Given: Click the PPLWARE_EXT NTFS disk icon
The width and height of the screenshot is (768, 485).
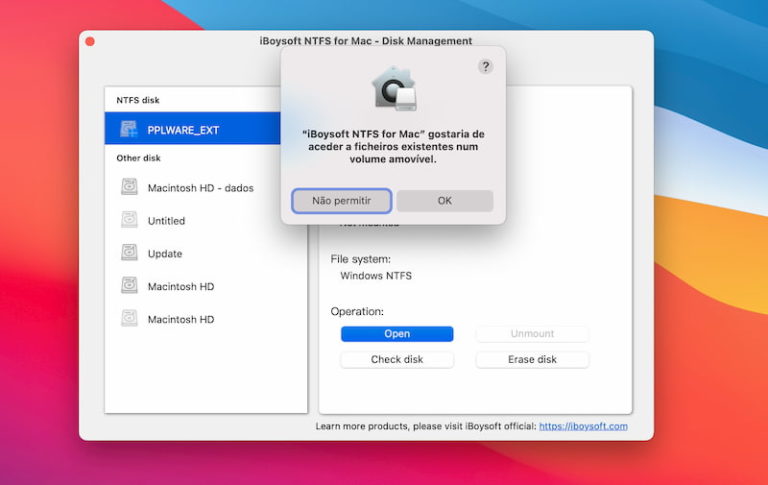Looking at the screenshot, I should coord(129,129).
